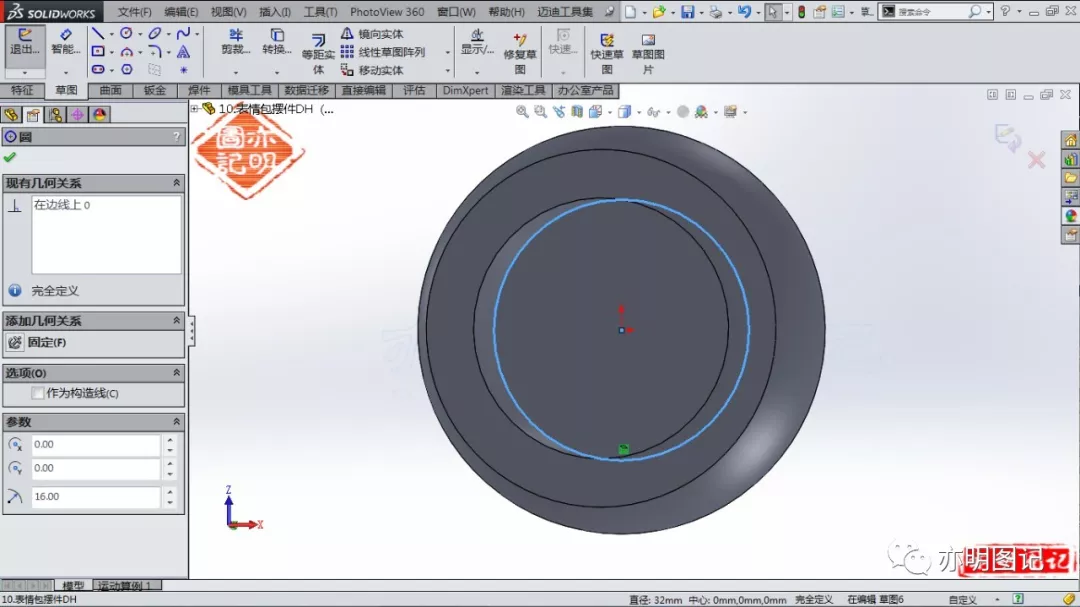The width and height of the screenshot is (1080, 607).
Task: Collapse the 现有几何关系 section
Action: [176, 183]
